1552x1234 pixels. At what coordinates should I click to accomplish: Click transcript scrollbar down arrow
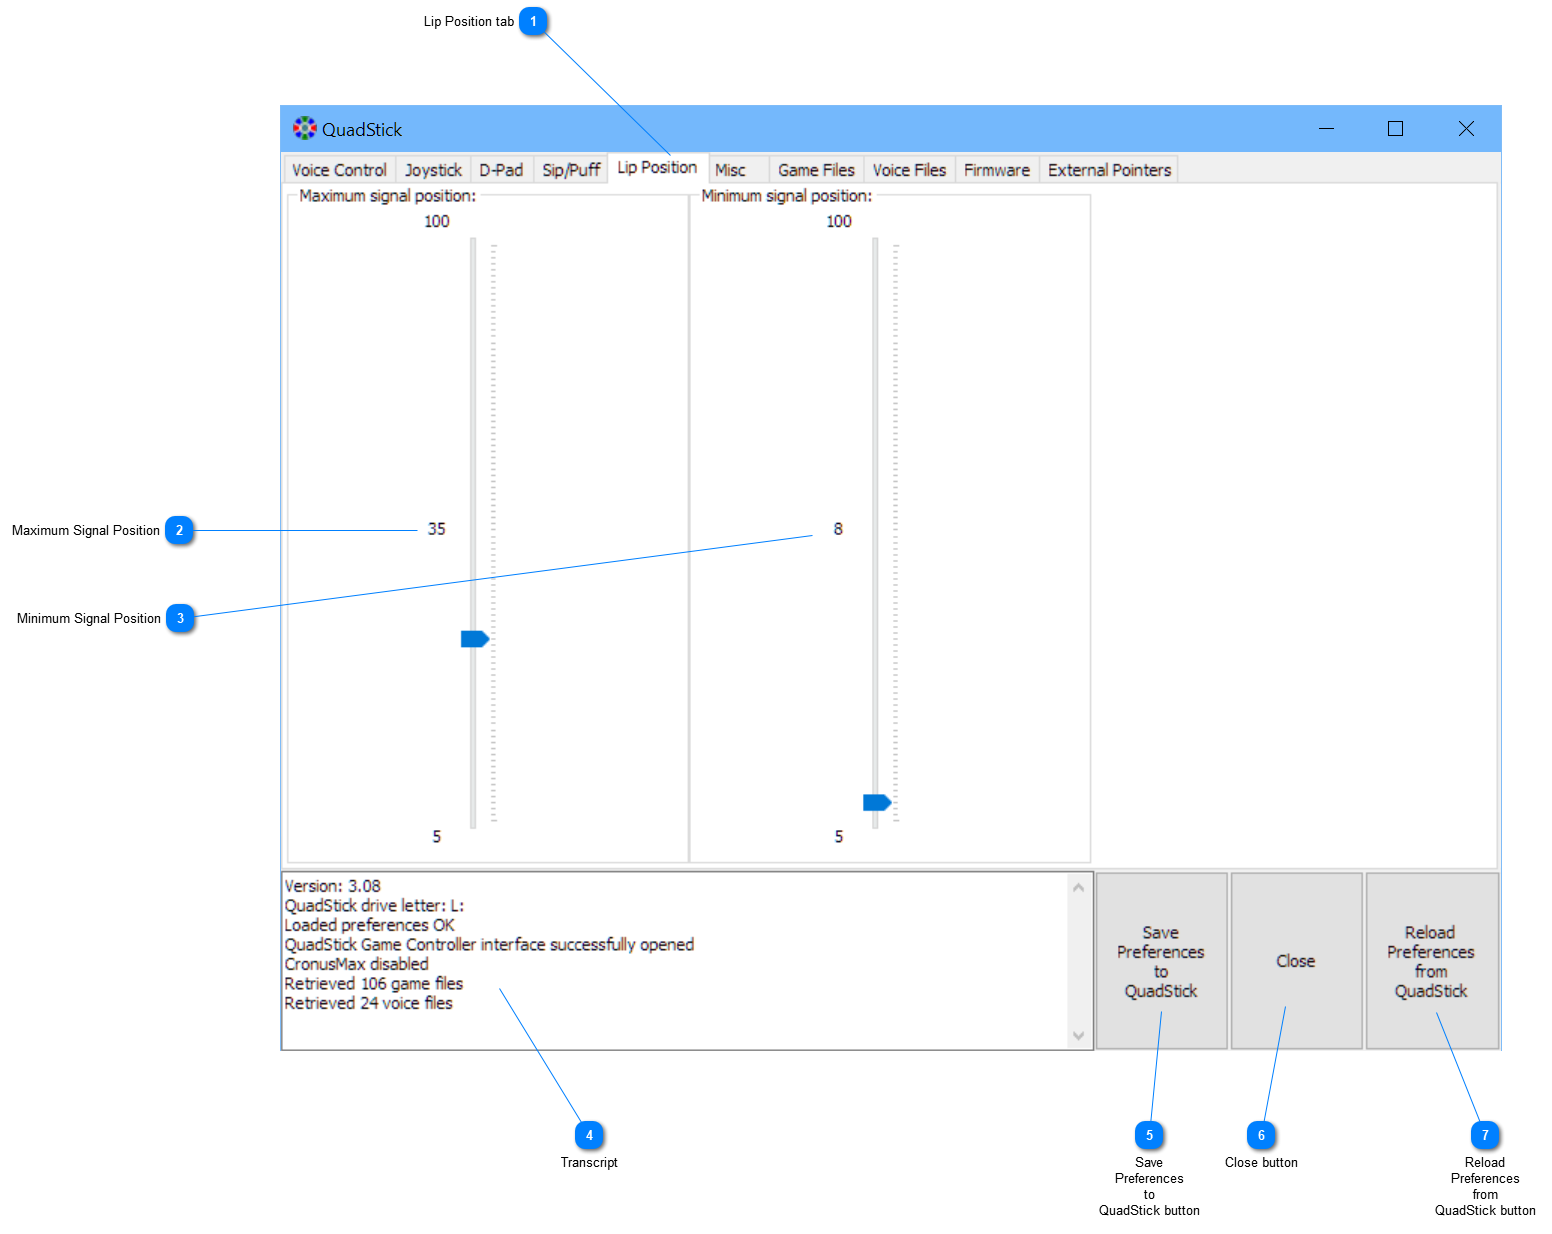(x=1078, y=1036)
